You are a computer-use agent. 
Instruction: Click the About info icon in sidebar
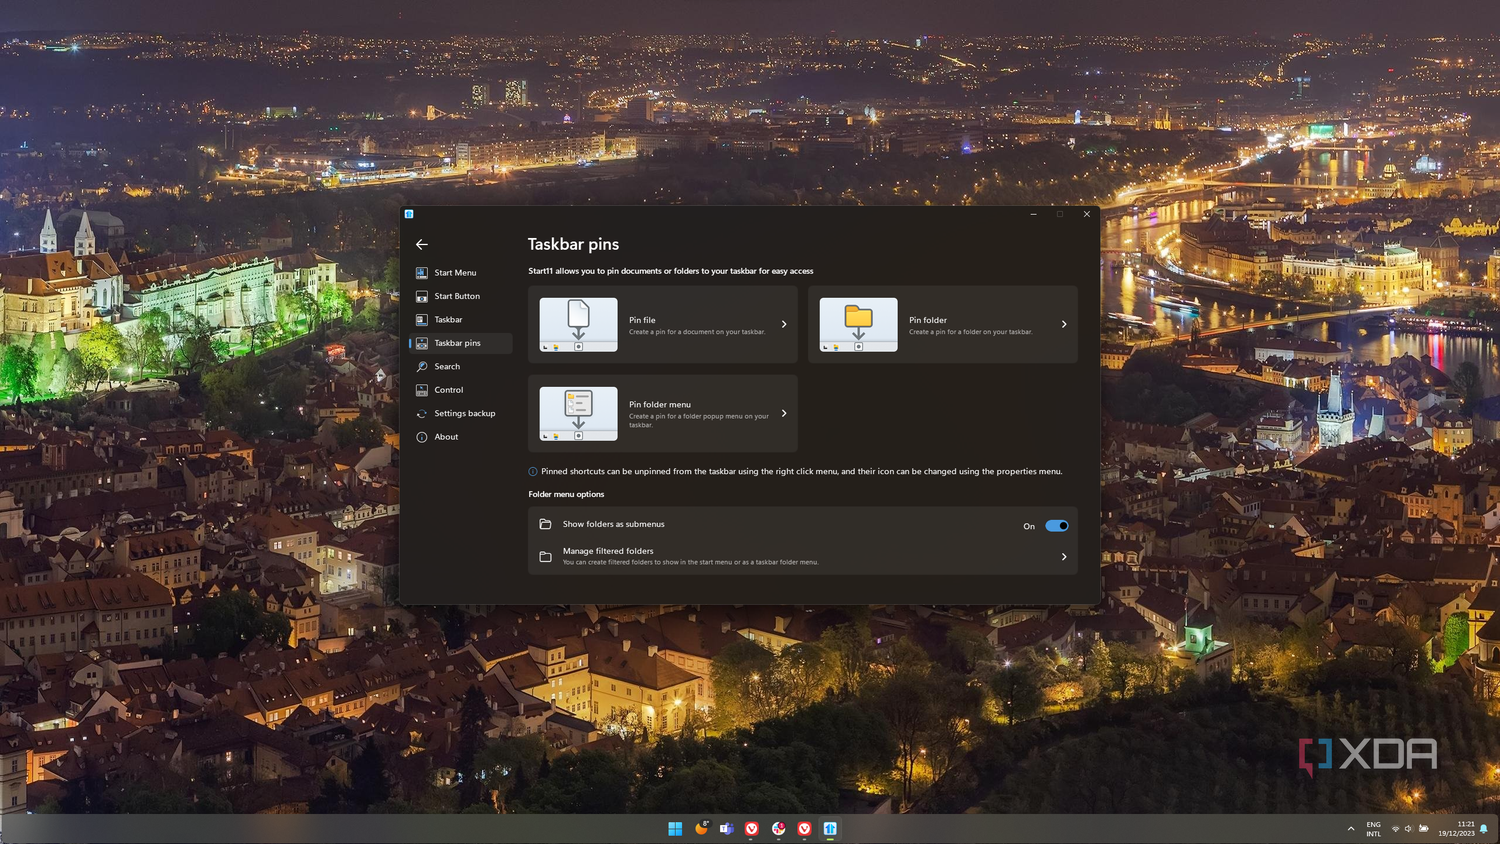point(422,437)
